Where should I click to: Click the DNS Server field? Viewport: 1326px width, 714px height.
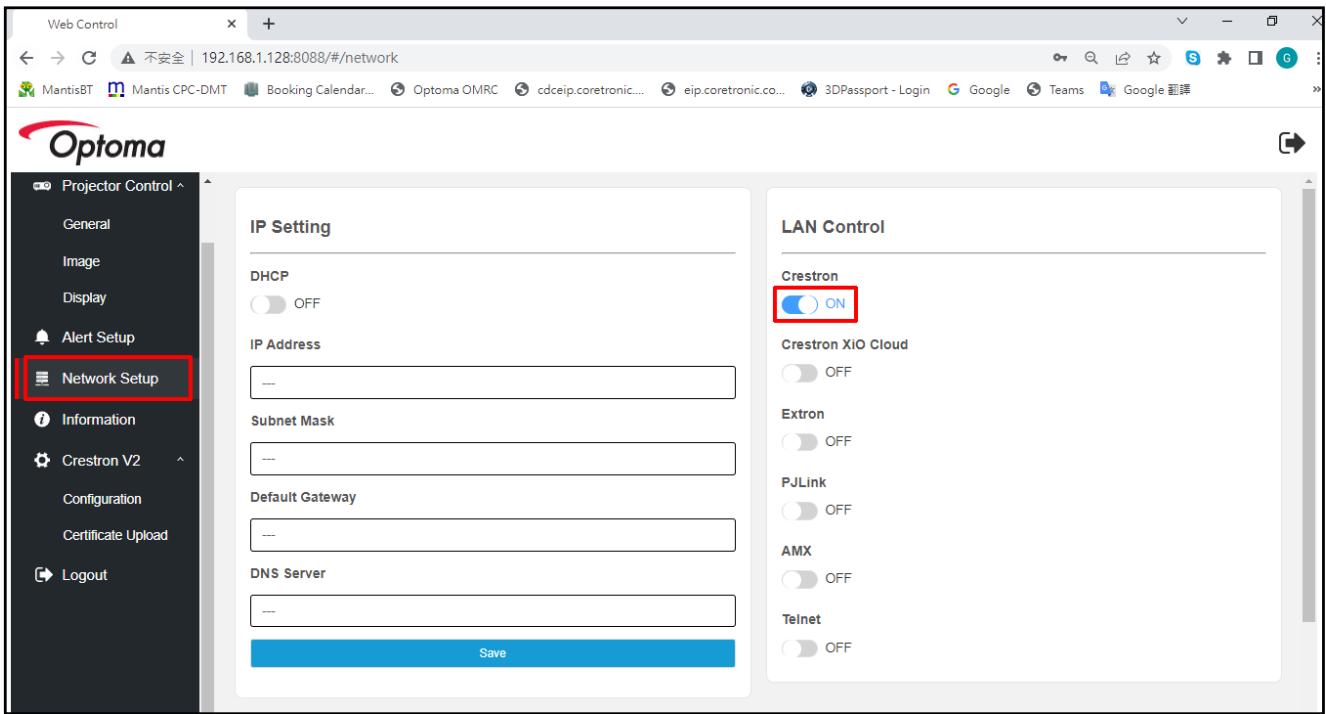click(x=492, y=611)
